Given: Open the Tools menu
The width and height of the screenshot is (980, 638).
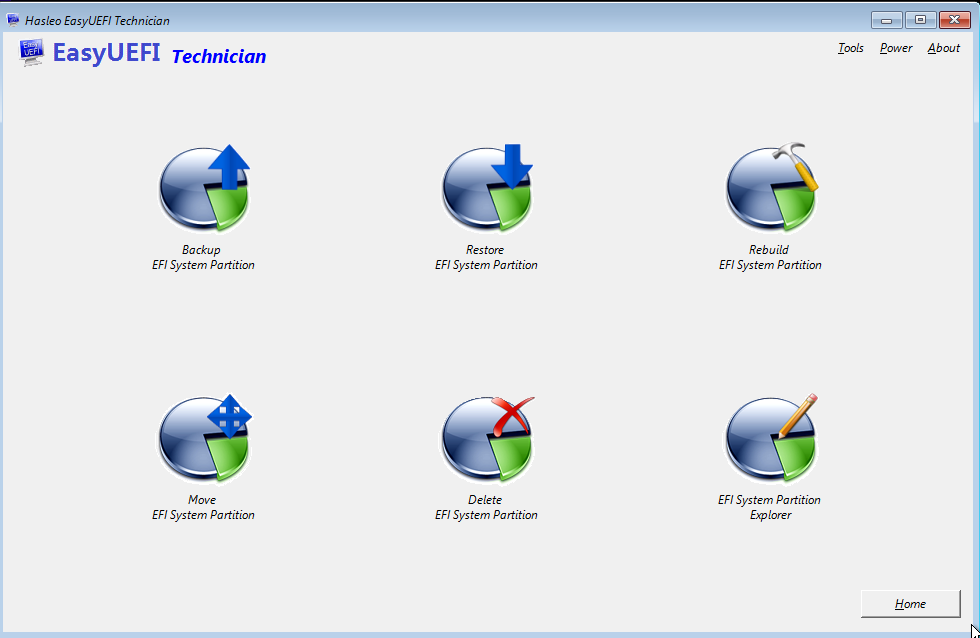Looking at the screenshot, I should coord(851,48).
